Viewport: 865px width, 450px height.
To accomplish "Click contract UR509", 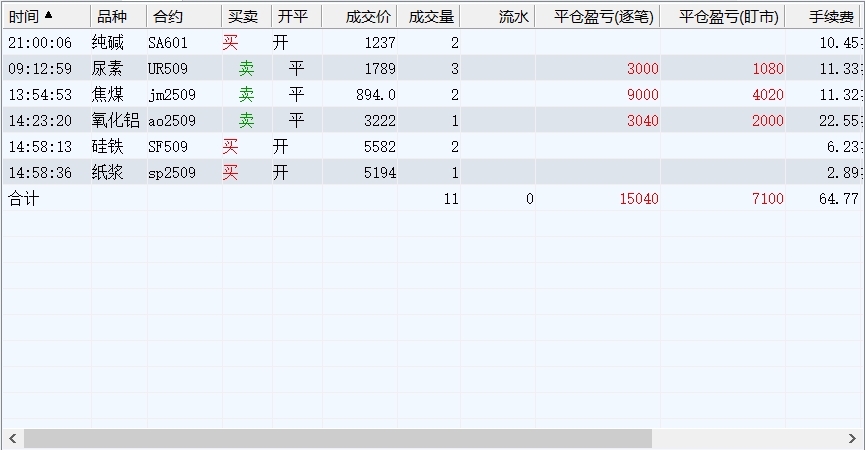I will (x=168, y=68).
